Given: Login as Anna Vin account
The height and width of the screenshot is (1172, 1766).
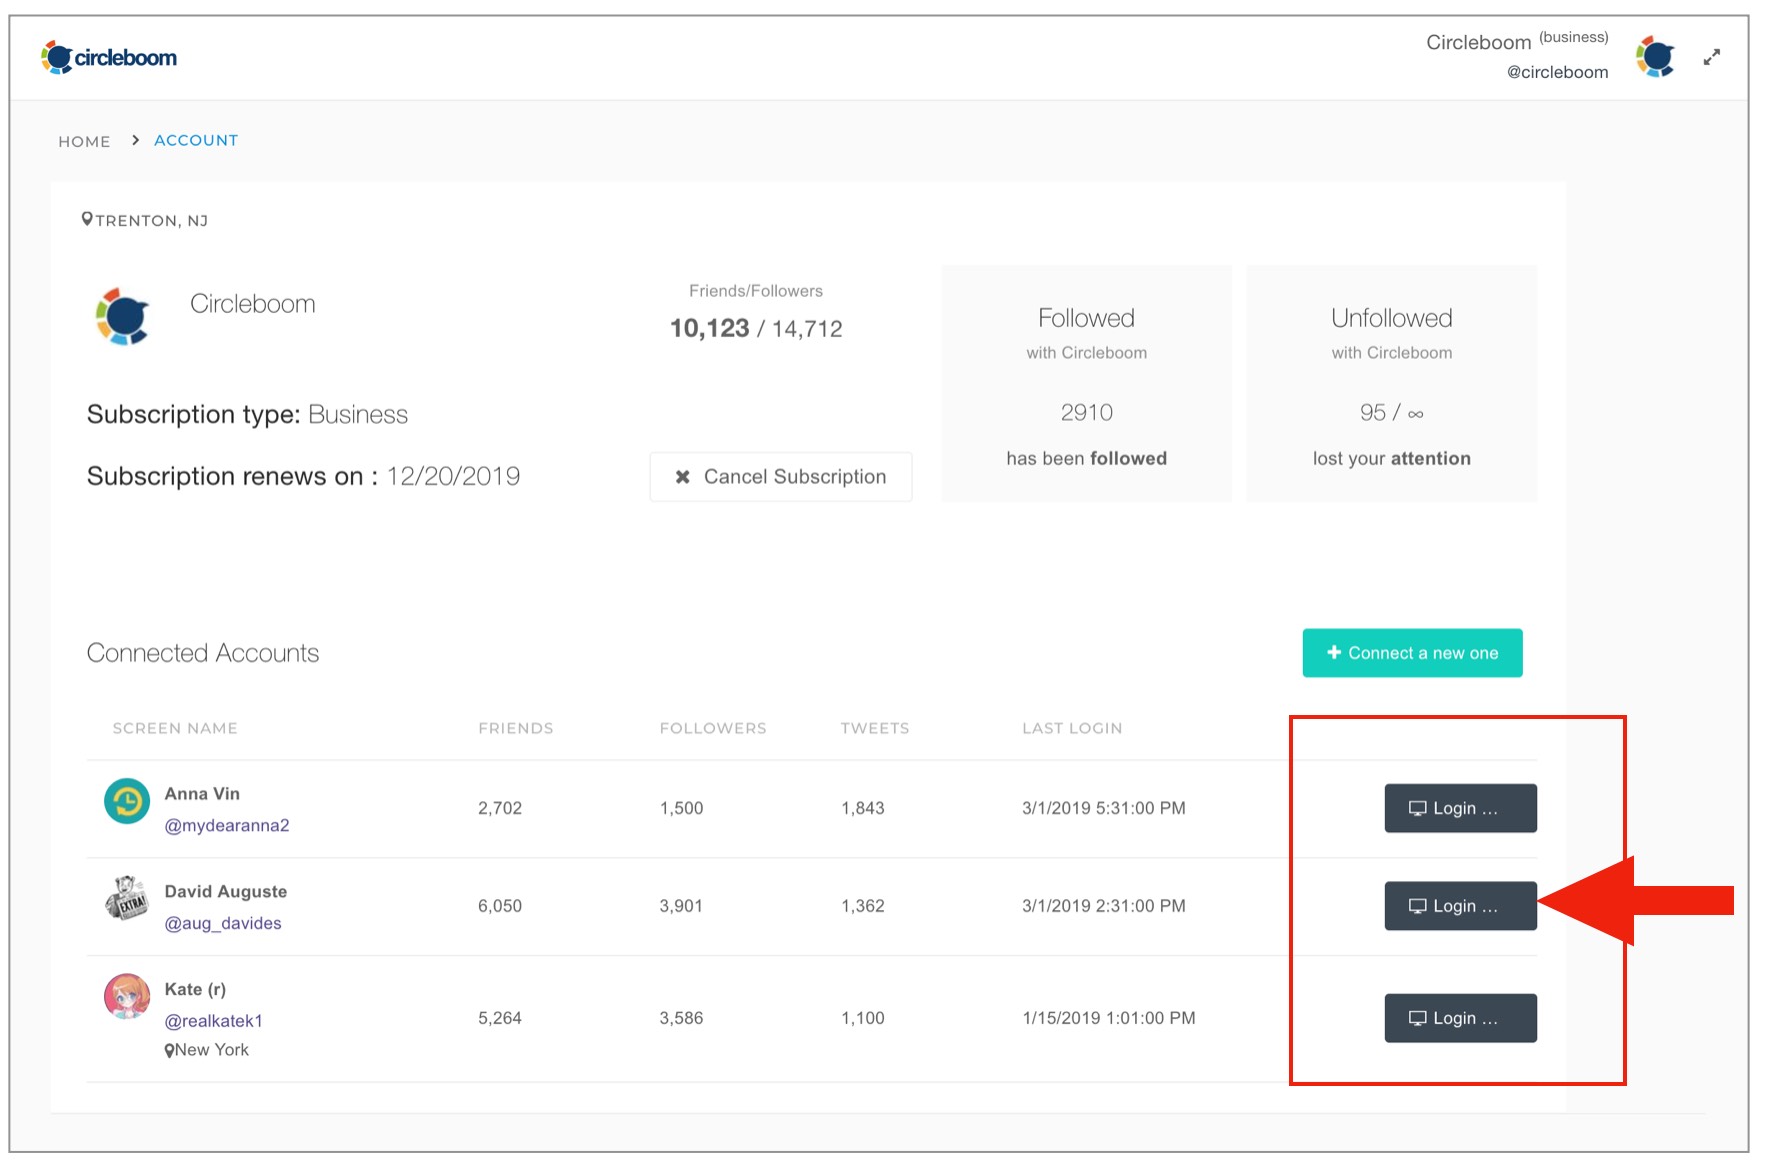Looking at the screenshot, I should 1460,808.
